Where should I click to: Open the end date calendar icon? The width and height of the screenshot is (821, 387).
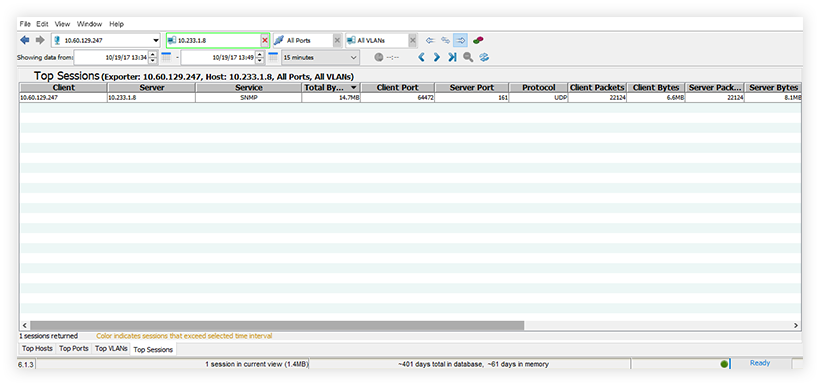[x=273, y=57]
